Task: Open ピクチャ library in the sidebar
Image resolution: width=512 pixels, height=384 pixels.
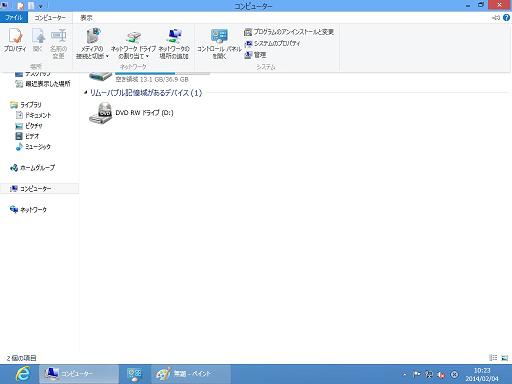Action: pyautogui.click(x=29, y=126)
